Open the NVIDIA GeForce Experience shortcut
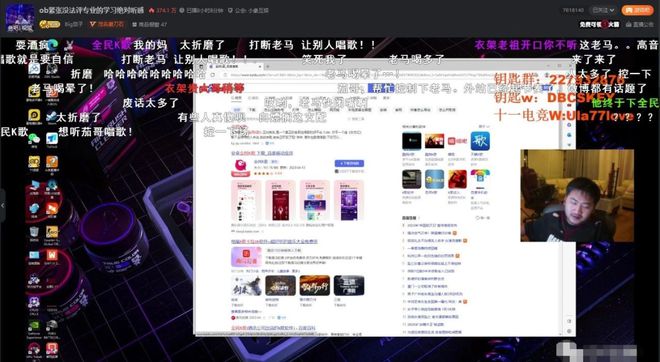This screenshot has height=362, width=660. pos(34,325)
